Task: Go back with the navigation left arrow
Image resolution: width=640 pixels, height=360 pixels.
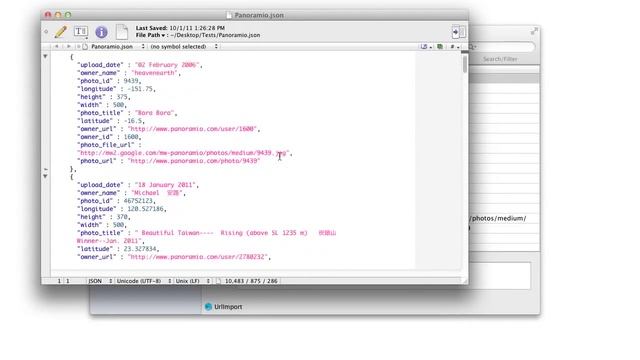Action: (57, 47)
